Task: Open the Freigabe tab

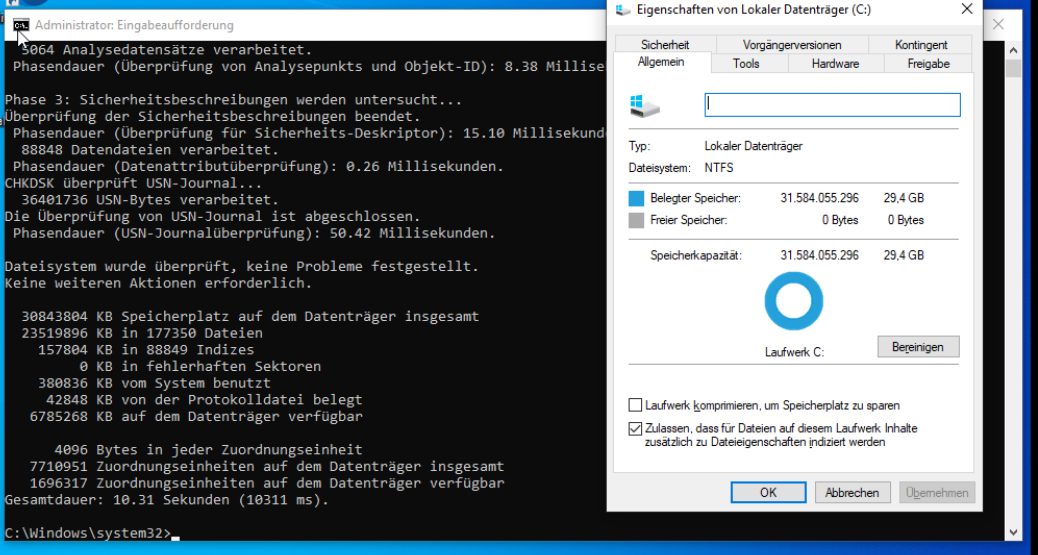Action: pos(928,64)
